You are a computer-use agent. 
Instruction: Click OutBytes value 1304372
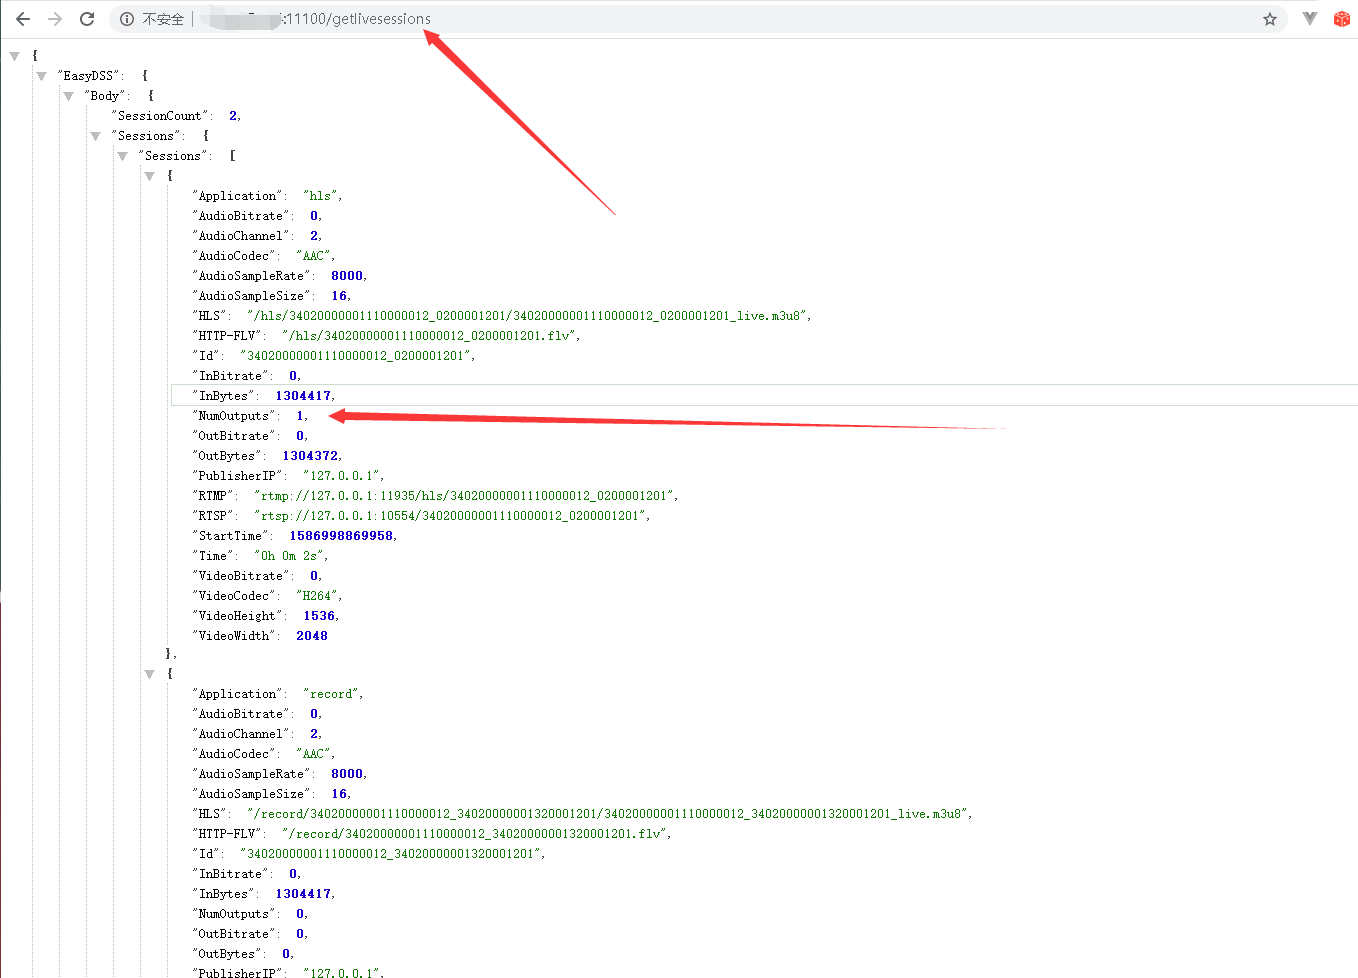tap(311, 456)
